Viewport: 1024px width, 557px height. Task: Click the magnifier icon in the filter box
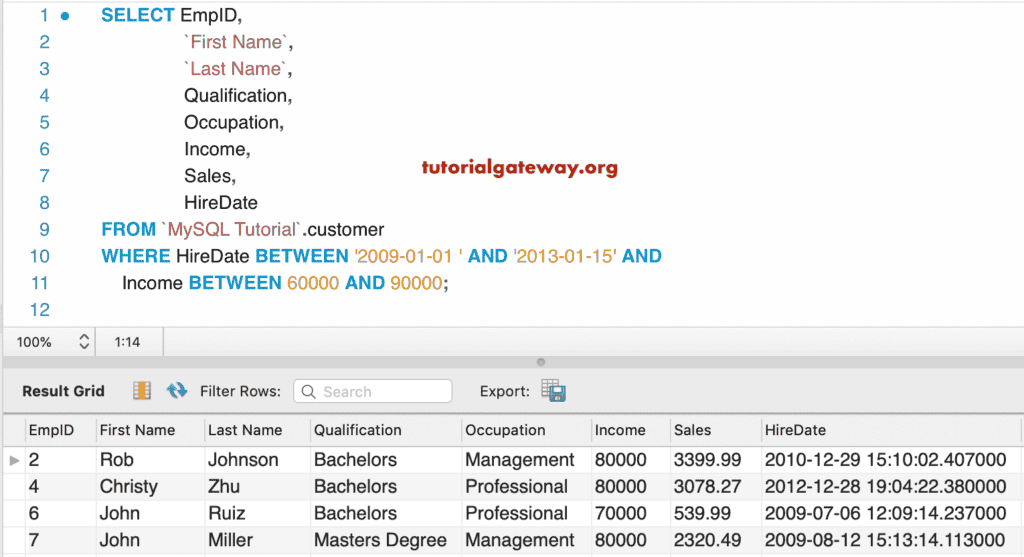click(308, 392)
